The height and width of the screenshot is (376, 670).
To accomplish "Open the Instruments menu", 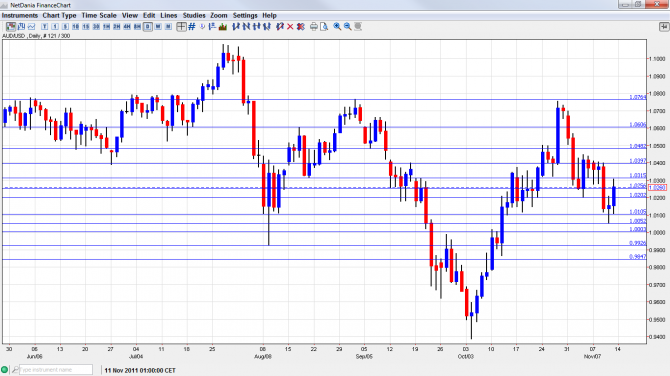I will (20, 15).
